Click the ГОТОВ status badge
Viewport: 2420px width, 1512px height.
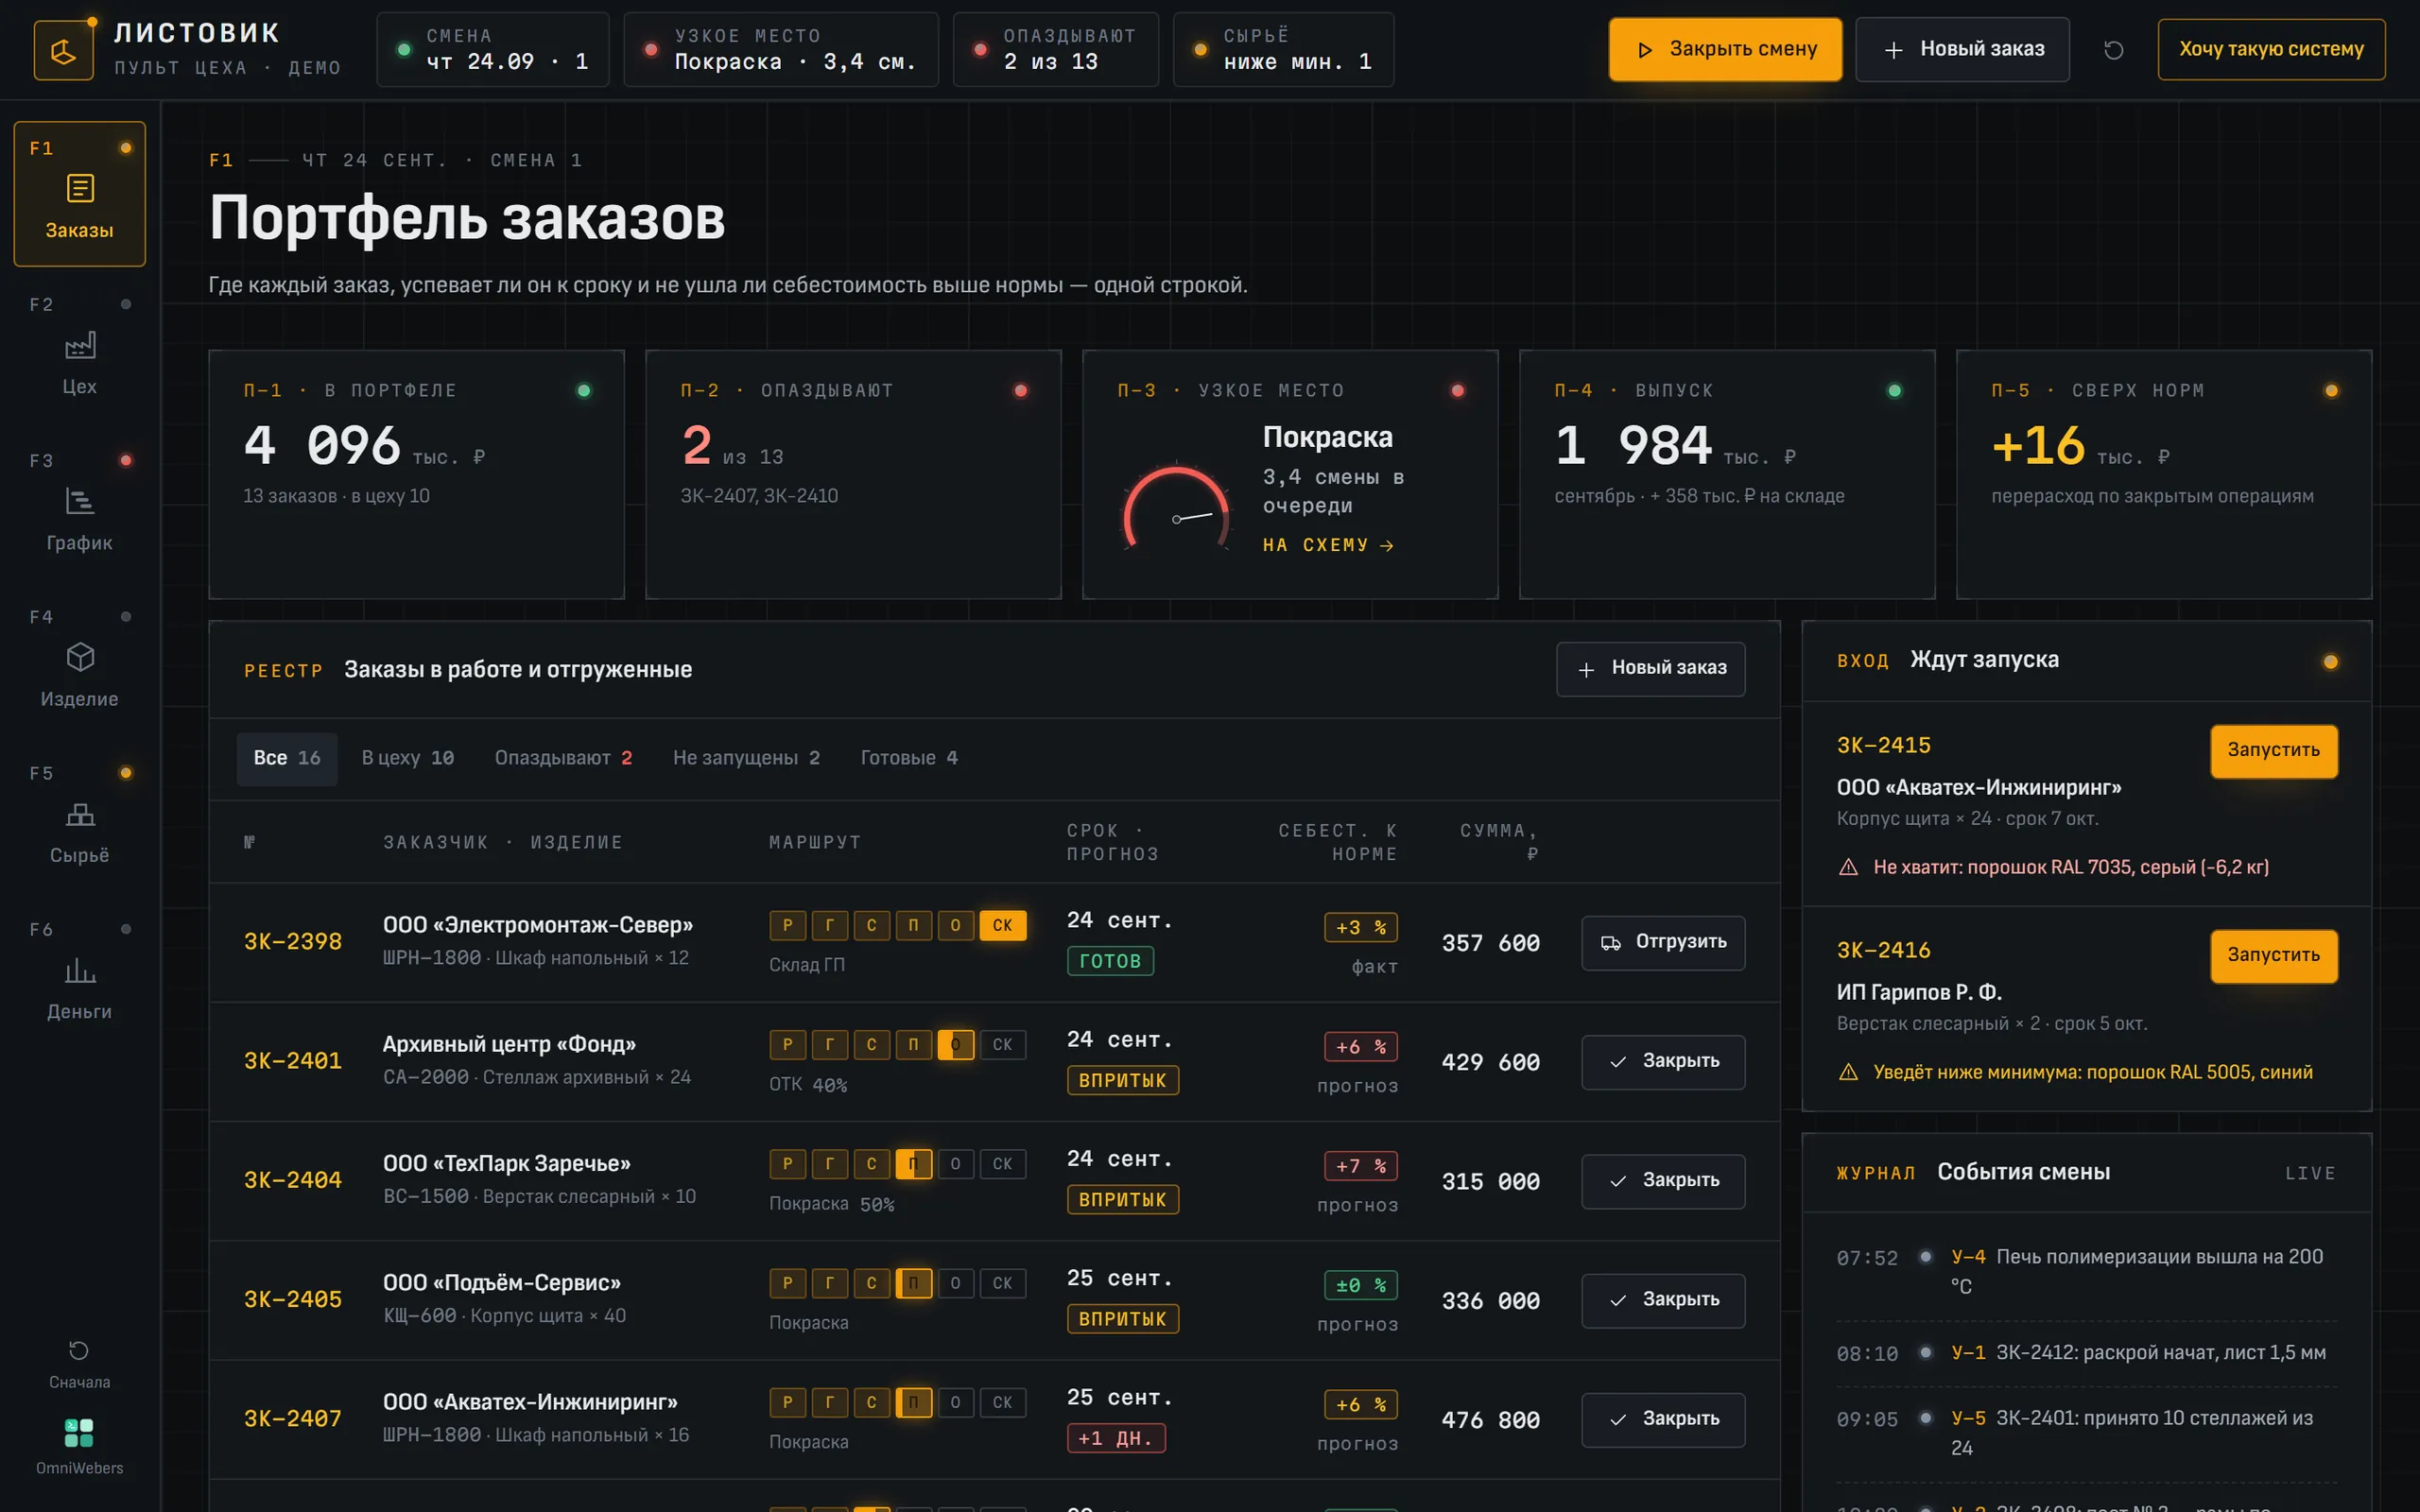click(1110, 961)
